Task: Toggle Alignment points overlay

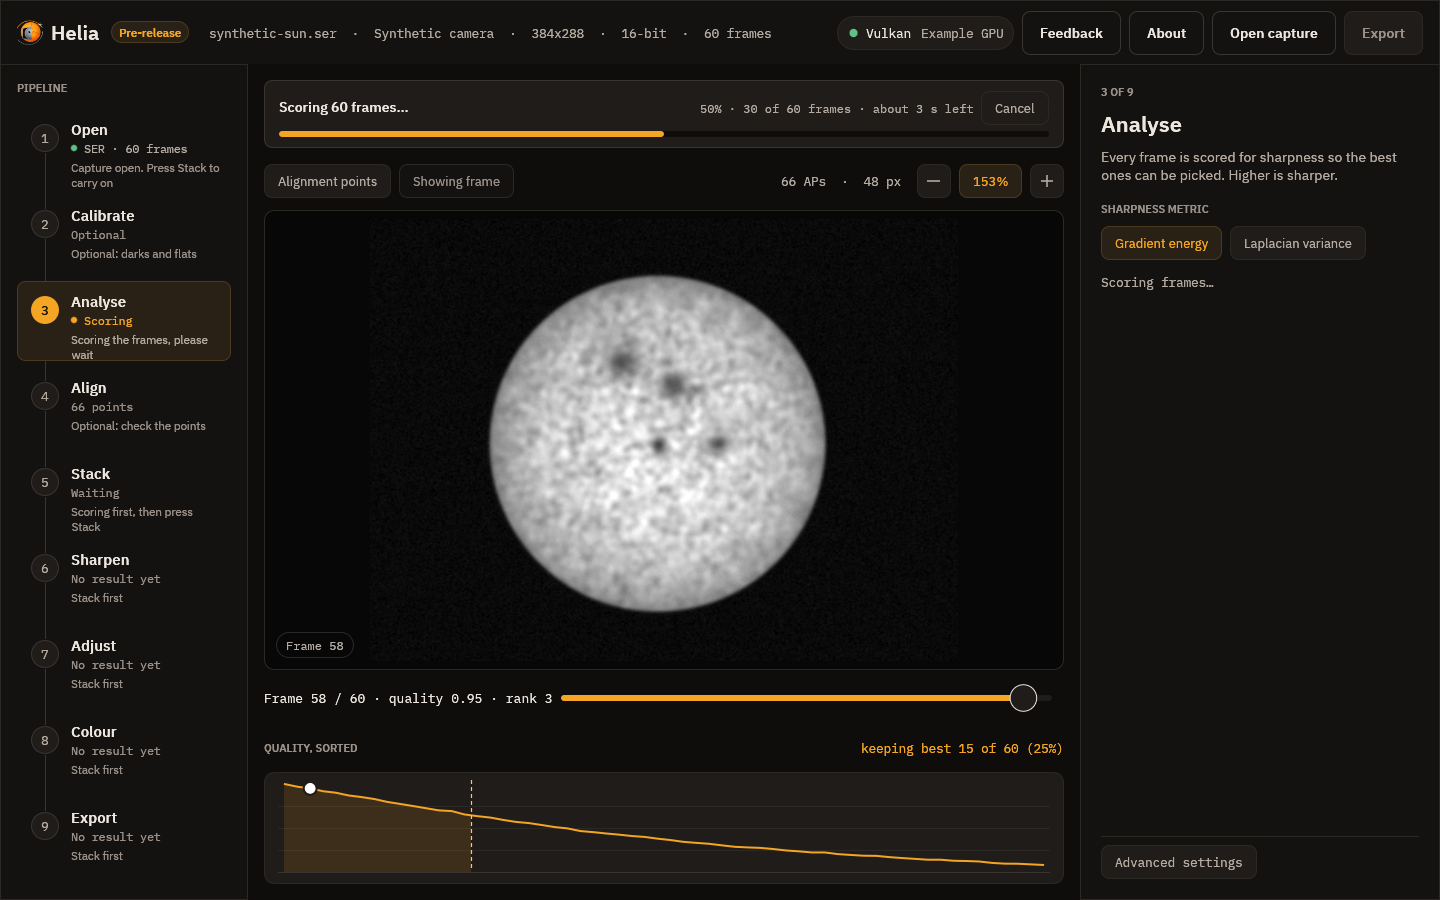Action: click(x=327, y=181)
